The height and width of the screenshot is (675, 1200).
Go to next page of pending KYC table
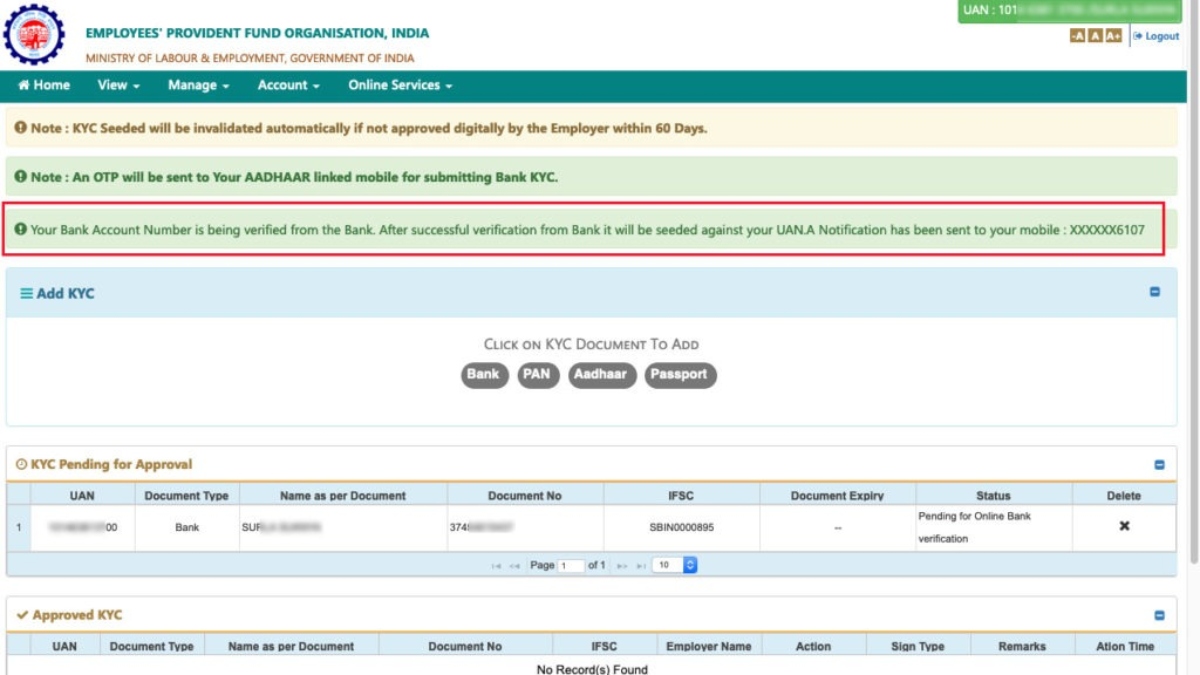(620, 566)
